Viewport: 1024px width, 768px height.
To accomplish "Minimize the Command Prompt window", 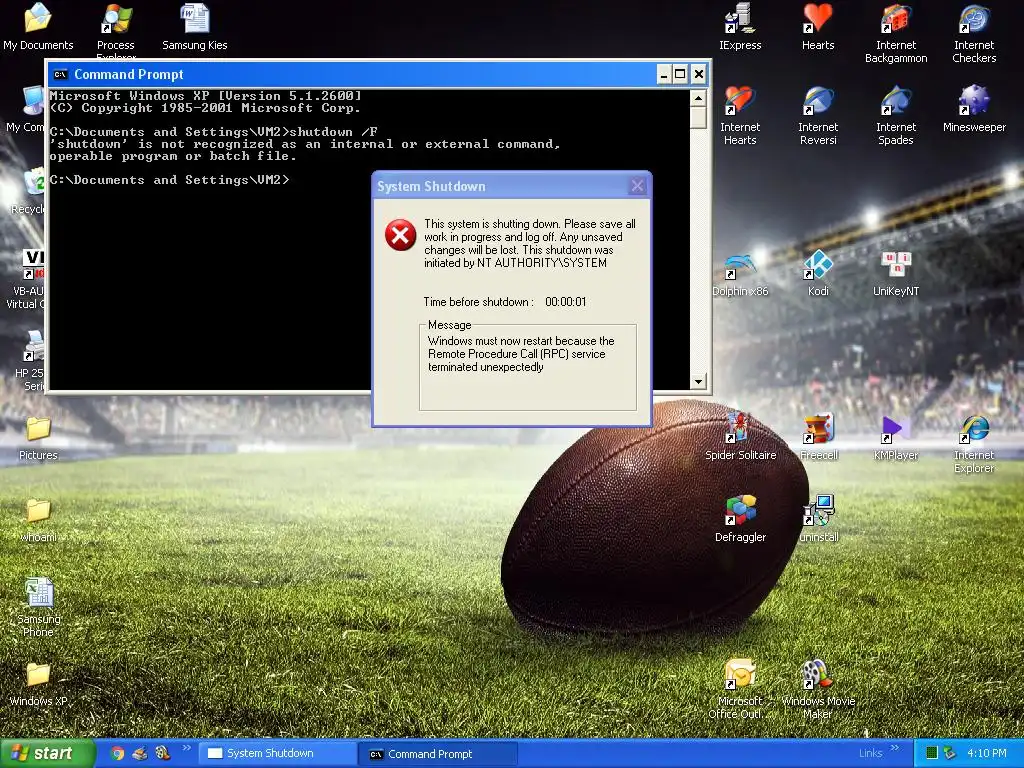I will [x=664, y=74].
